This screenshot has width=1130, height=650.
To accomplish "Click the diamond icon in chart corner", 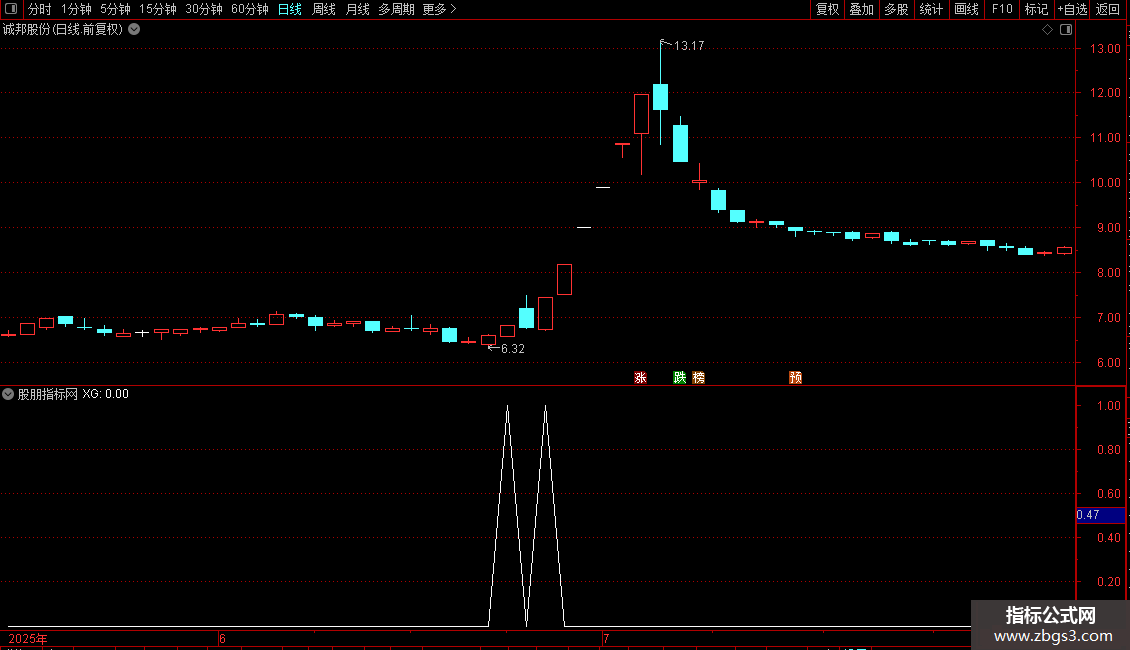I will (x=1048, y=30).
